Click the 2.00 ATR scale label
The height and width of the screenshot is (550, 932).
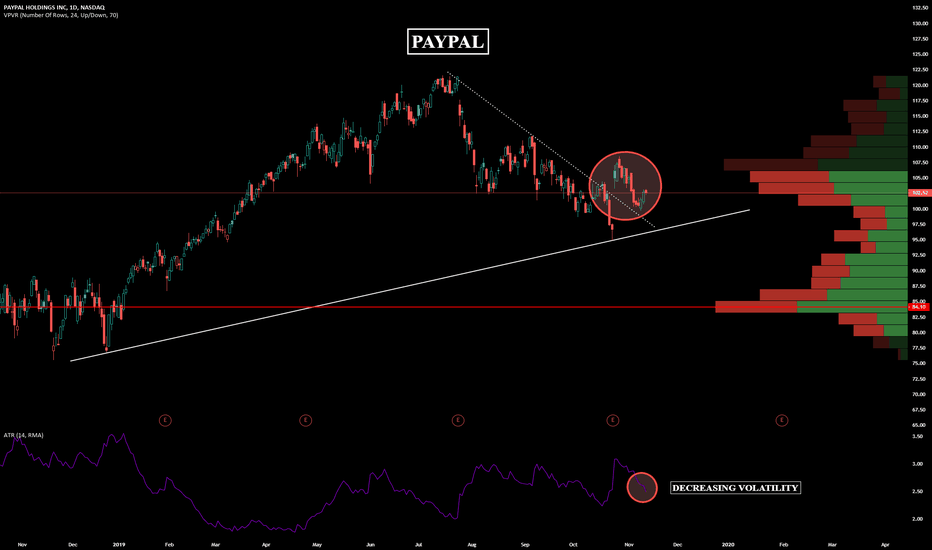918,519
